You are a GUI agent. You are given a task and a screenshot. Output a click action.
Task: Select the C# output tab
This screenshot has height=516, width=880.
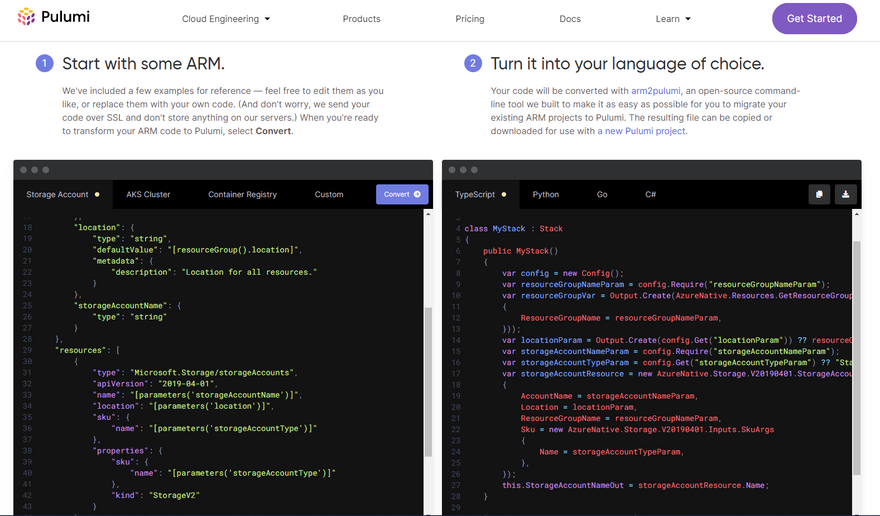click(650, 195)
